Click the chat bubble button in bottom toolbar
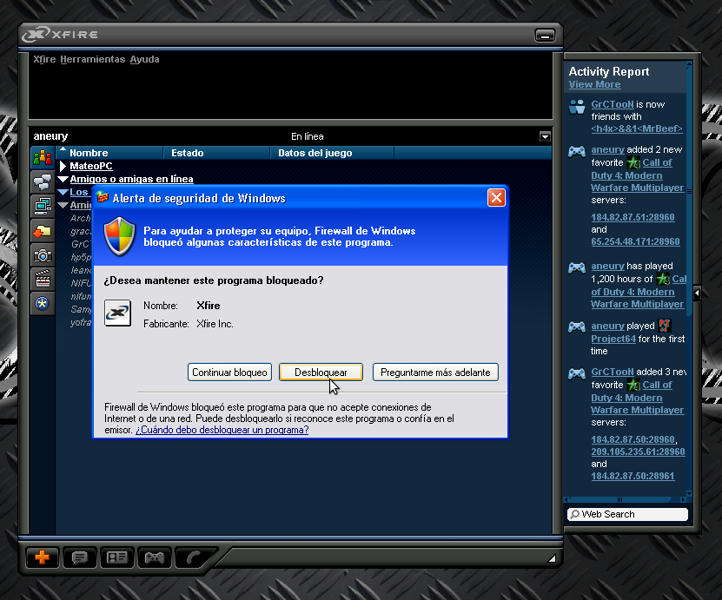Image resolution: width=722 pixels, height=600 pixels. click(x=80, y=558)
